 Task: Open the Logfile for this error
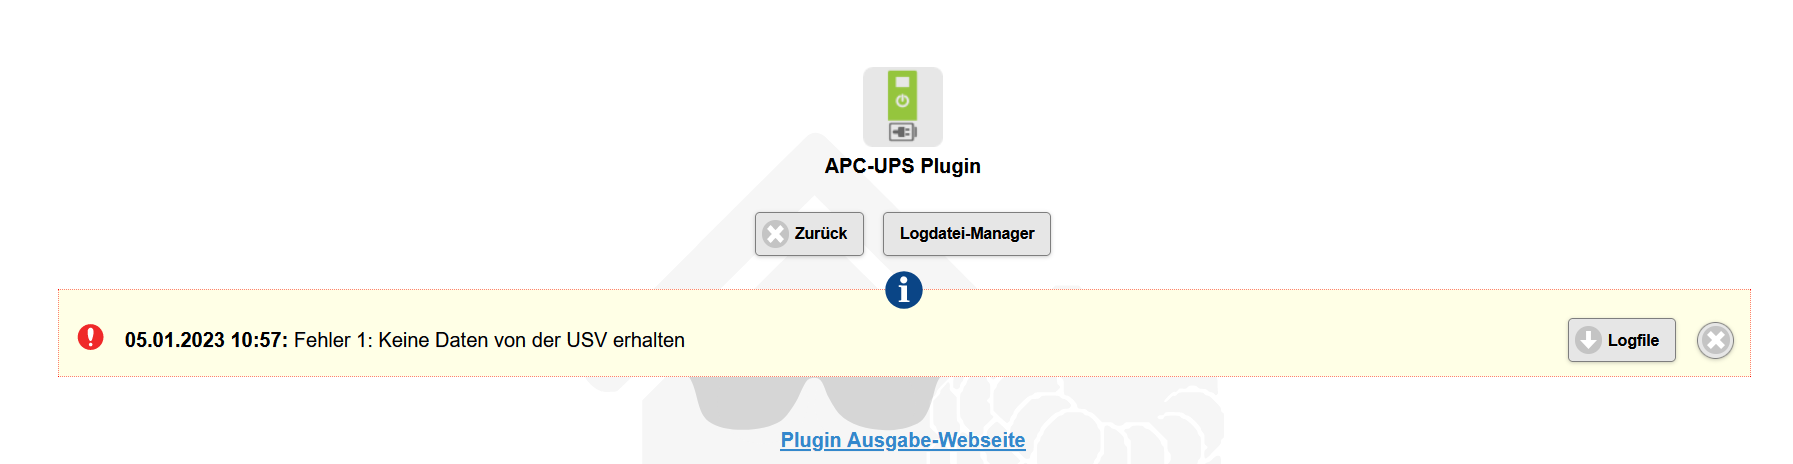[x=1621, y=340]
